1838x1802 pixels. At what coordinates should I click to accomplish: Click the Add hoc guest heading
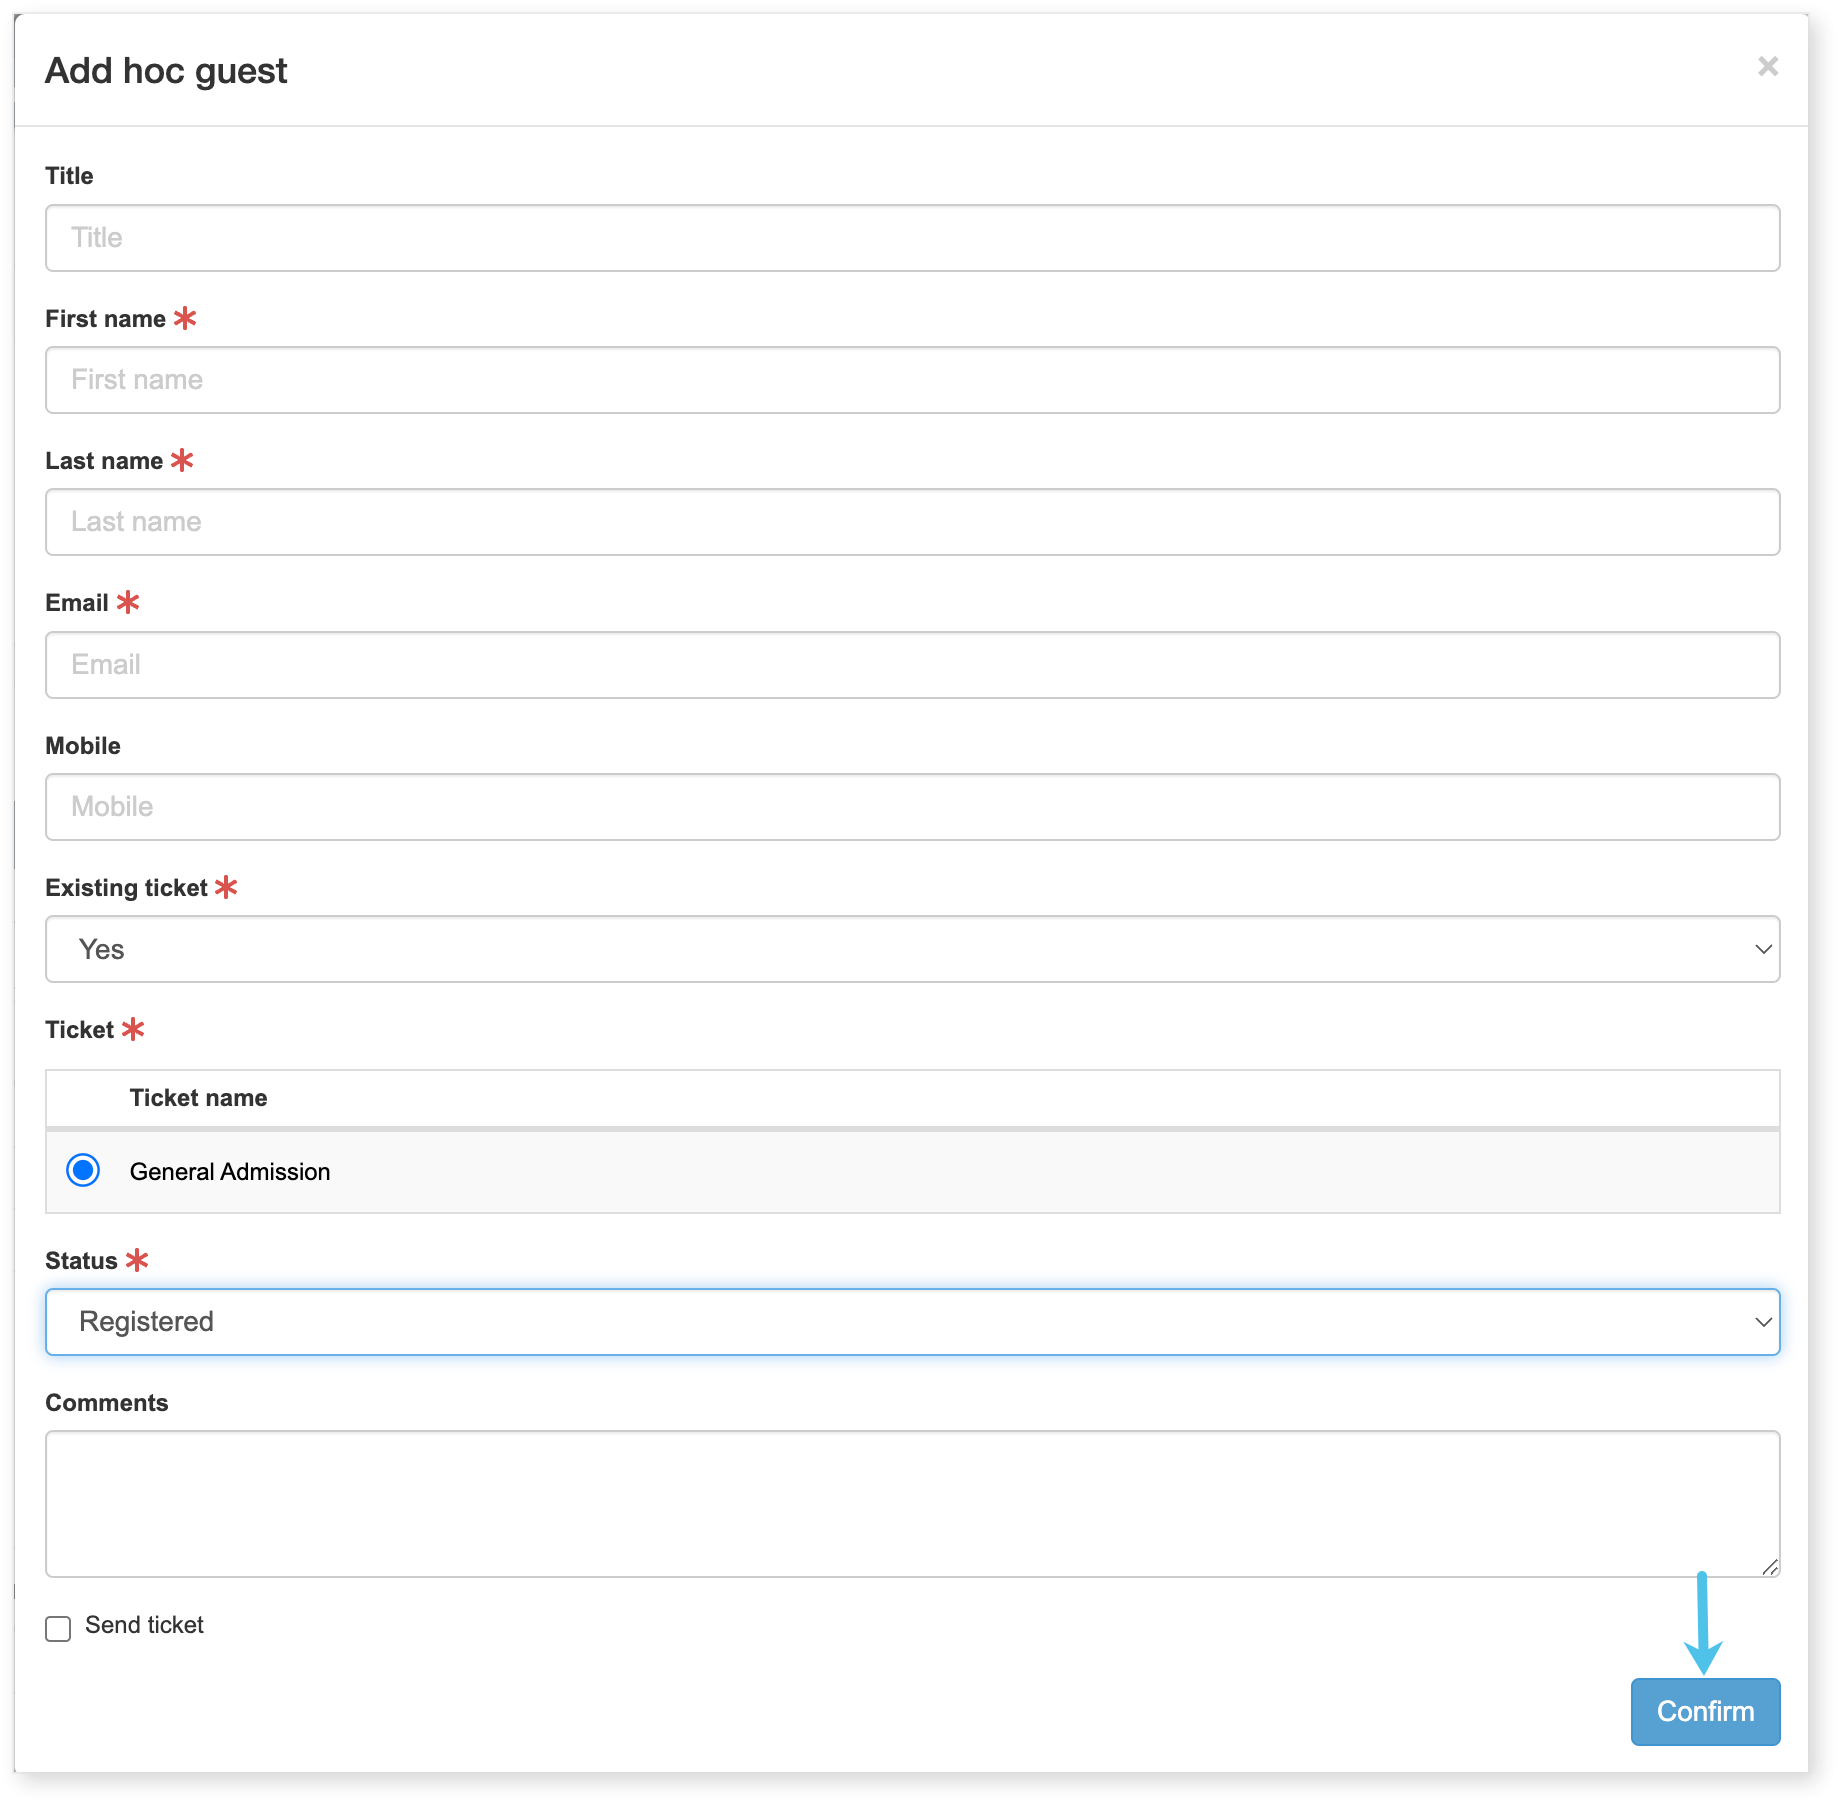click(x=166, y=71)
